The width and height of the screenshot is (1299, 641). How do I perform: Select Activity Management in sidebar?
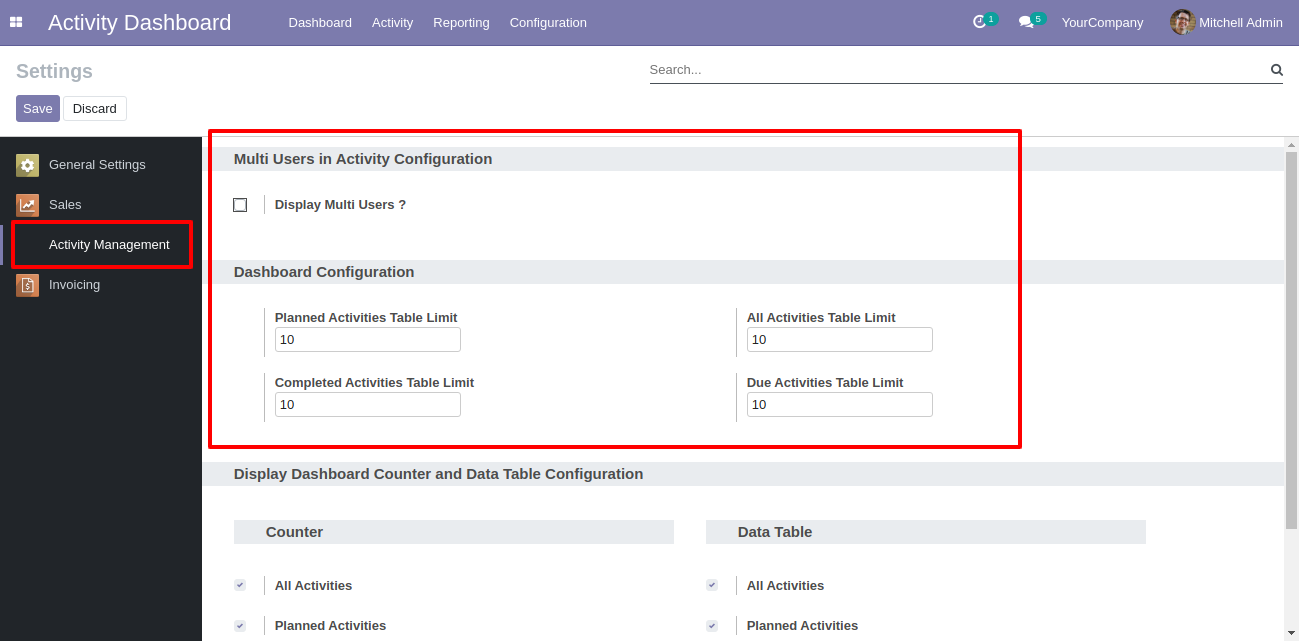coord(101,245)
